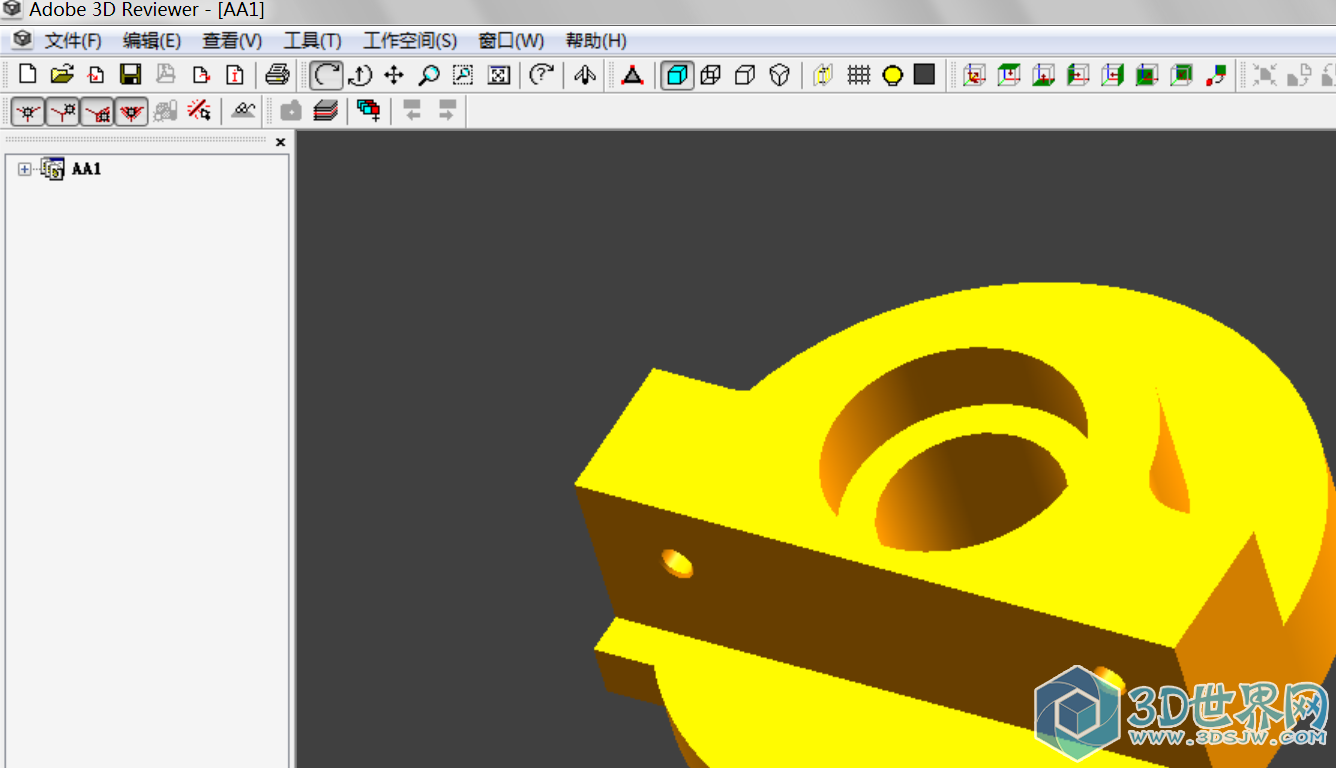Switch to hidden-line cube rendering
This screenshot has height=768, width=1336.
click(745, 75)
